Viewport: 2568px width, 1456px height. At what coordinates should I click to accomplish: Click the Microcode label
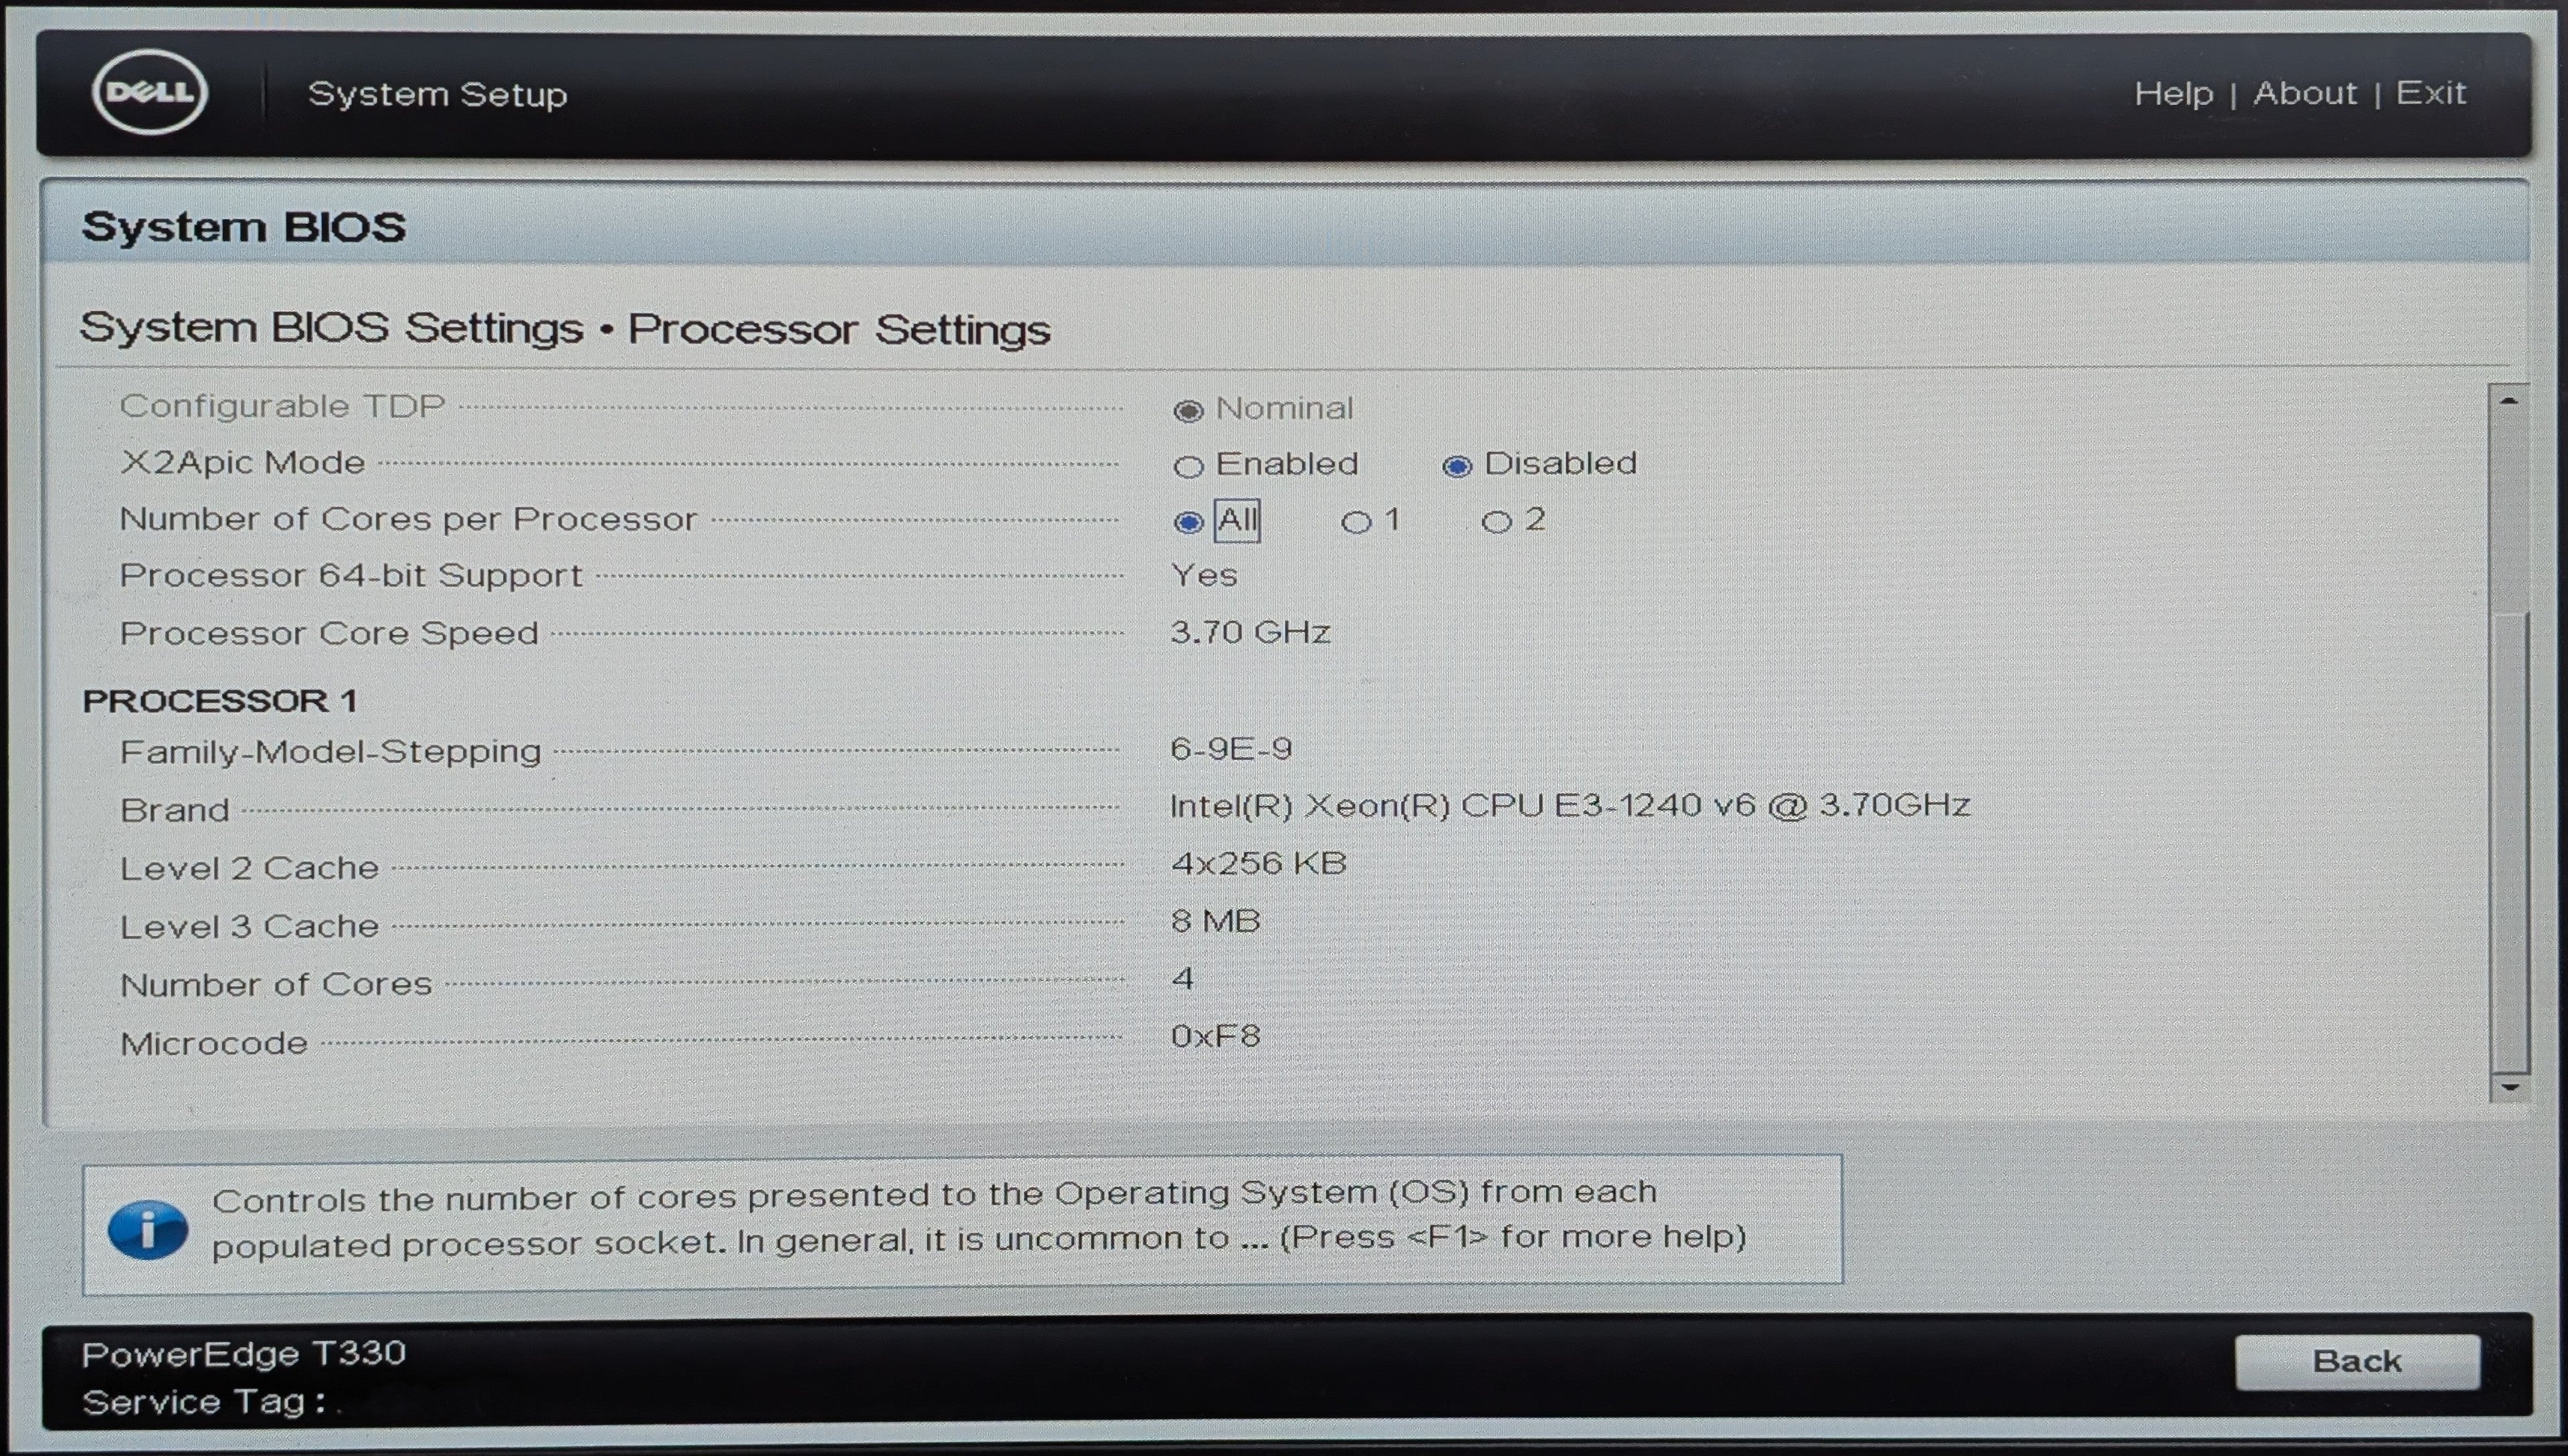pyautogui.click(x=214, y=1044)
